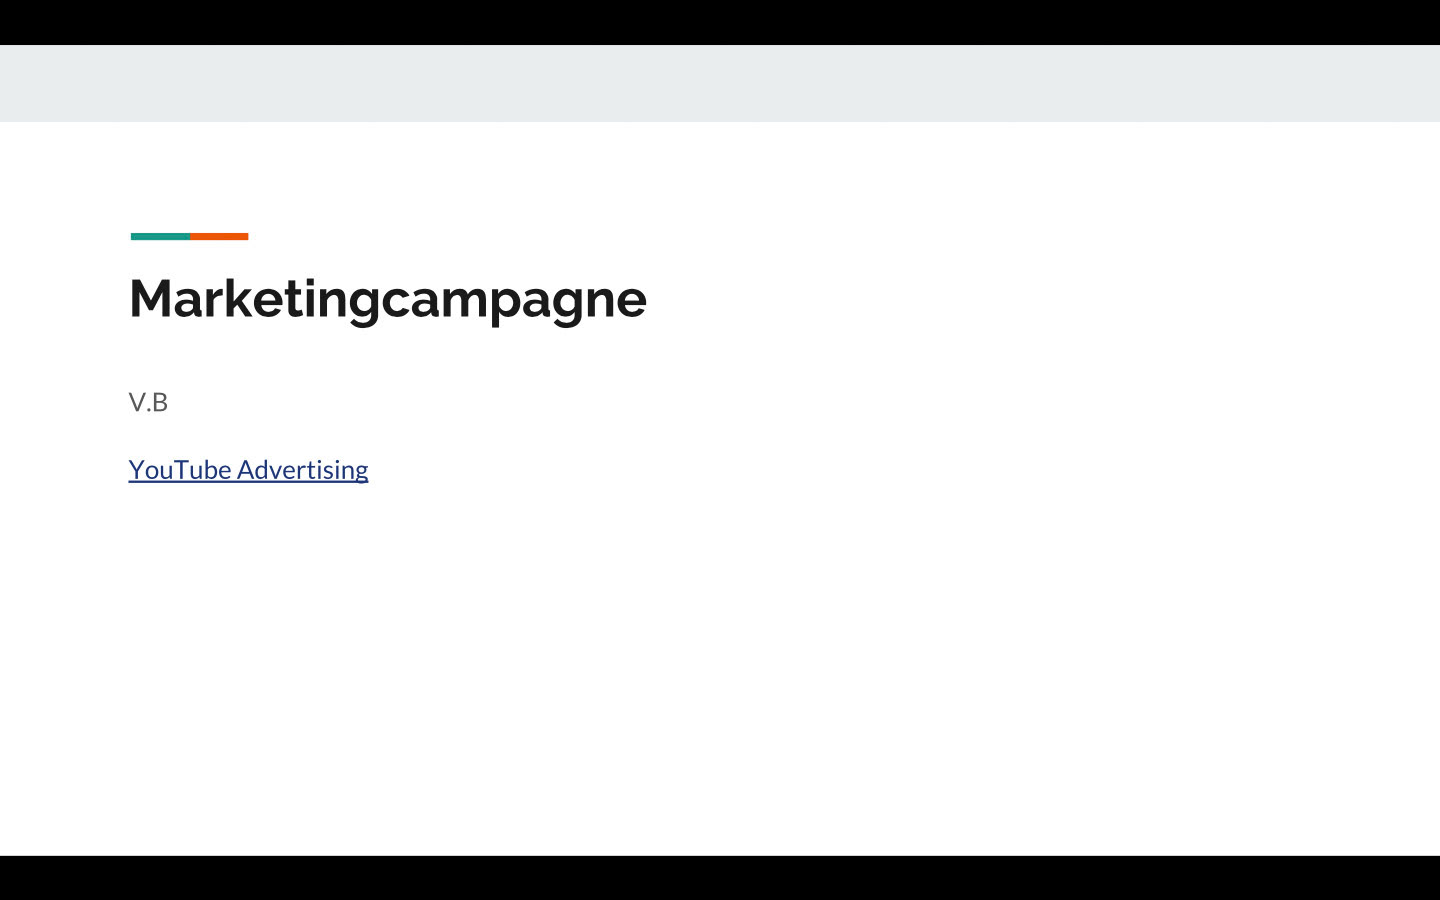1440x900 pixels.
Task: Click the word Advertising in the hyperlink
Action: (303, 469)
